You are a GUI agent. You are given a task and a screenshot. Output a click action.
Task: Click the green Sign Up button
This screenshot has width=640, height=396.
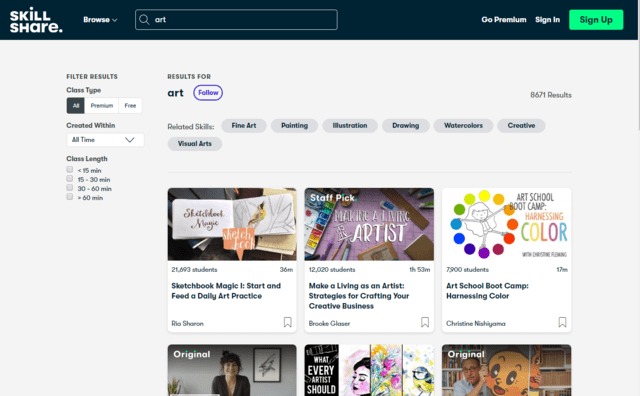tap(596, 20)
